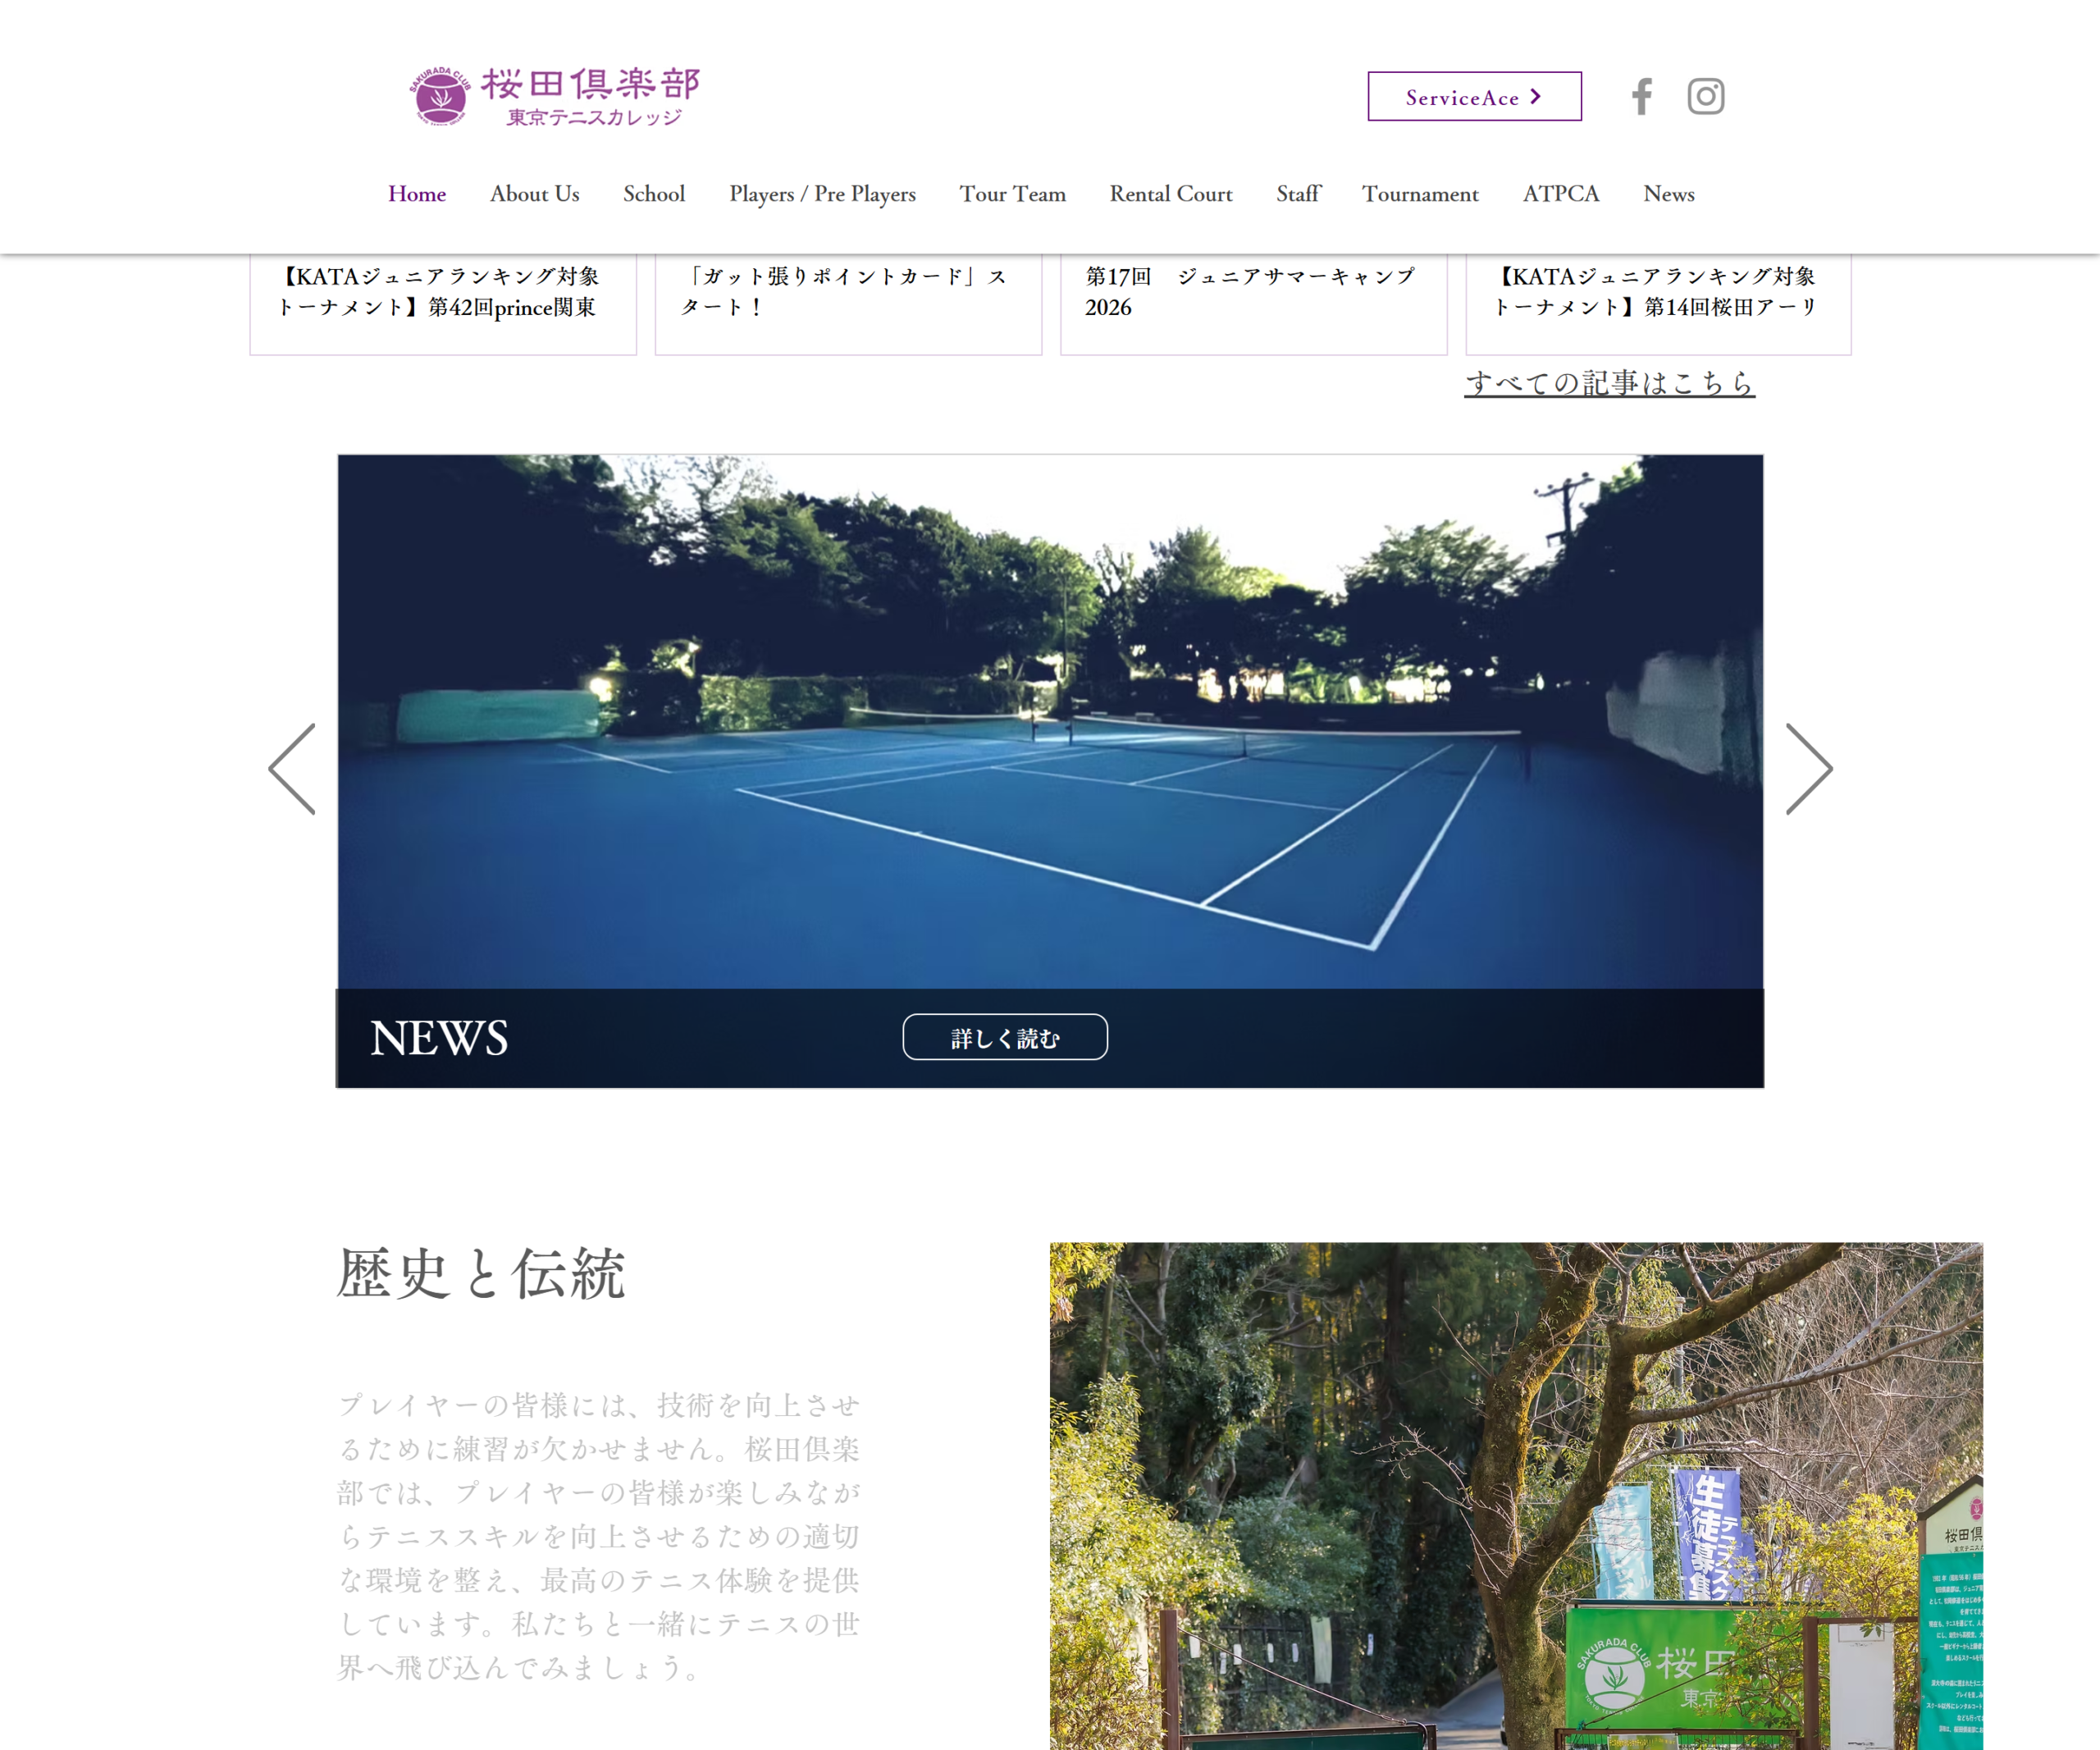Open ガット張りポイントカード article card
This screenshot has width=2100, height=1750.
[848, 304]
